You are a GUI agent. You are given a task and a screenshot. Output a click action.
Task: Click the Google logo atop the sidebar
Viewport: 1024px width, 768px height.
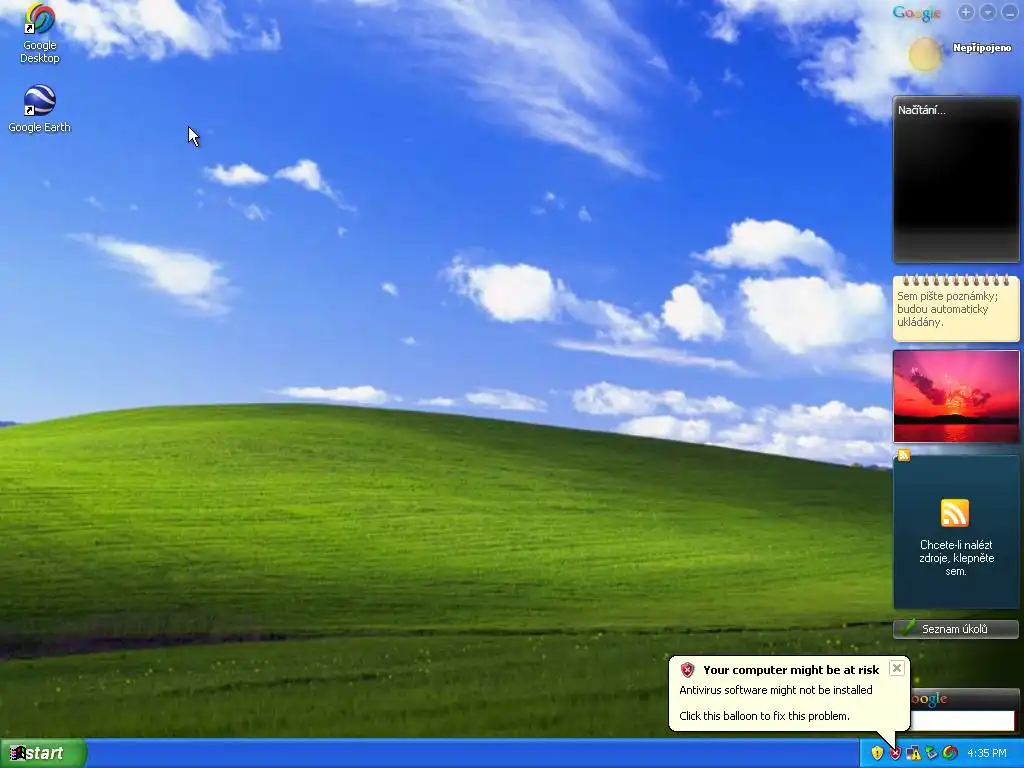[x=916, y=13]
